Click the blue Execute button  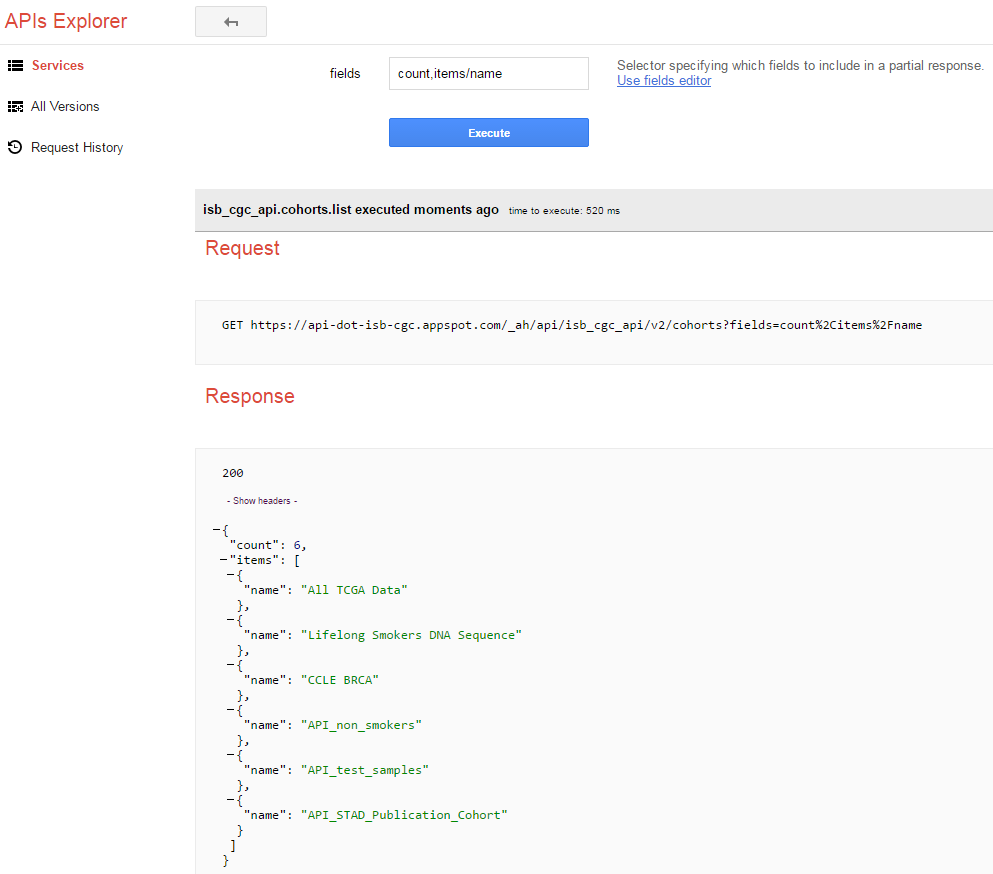pyautogui.click(x=488, y=132)
